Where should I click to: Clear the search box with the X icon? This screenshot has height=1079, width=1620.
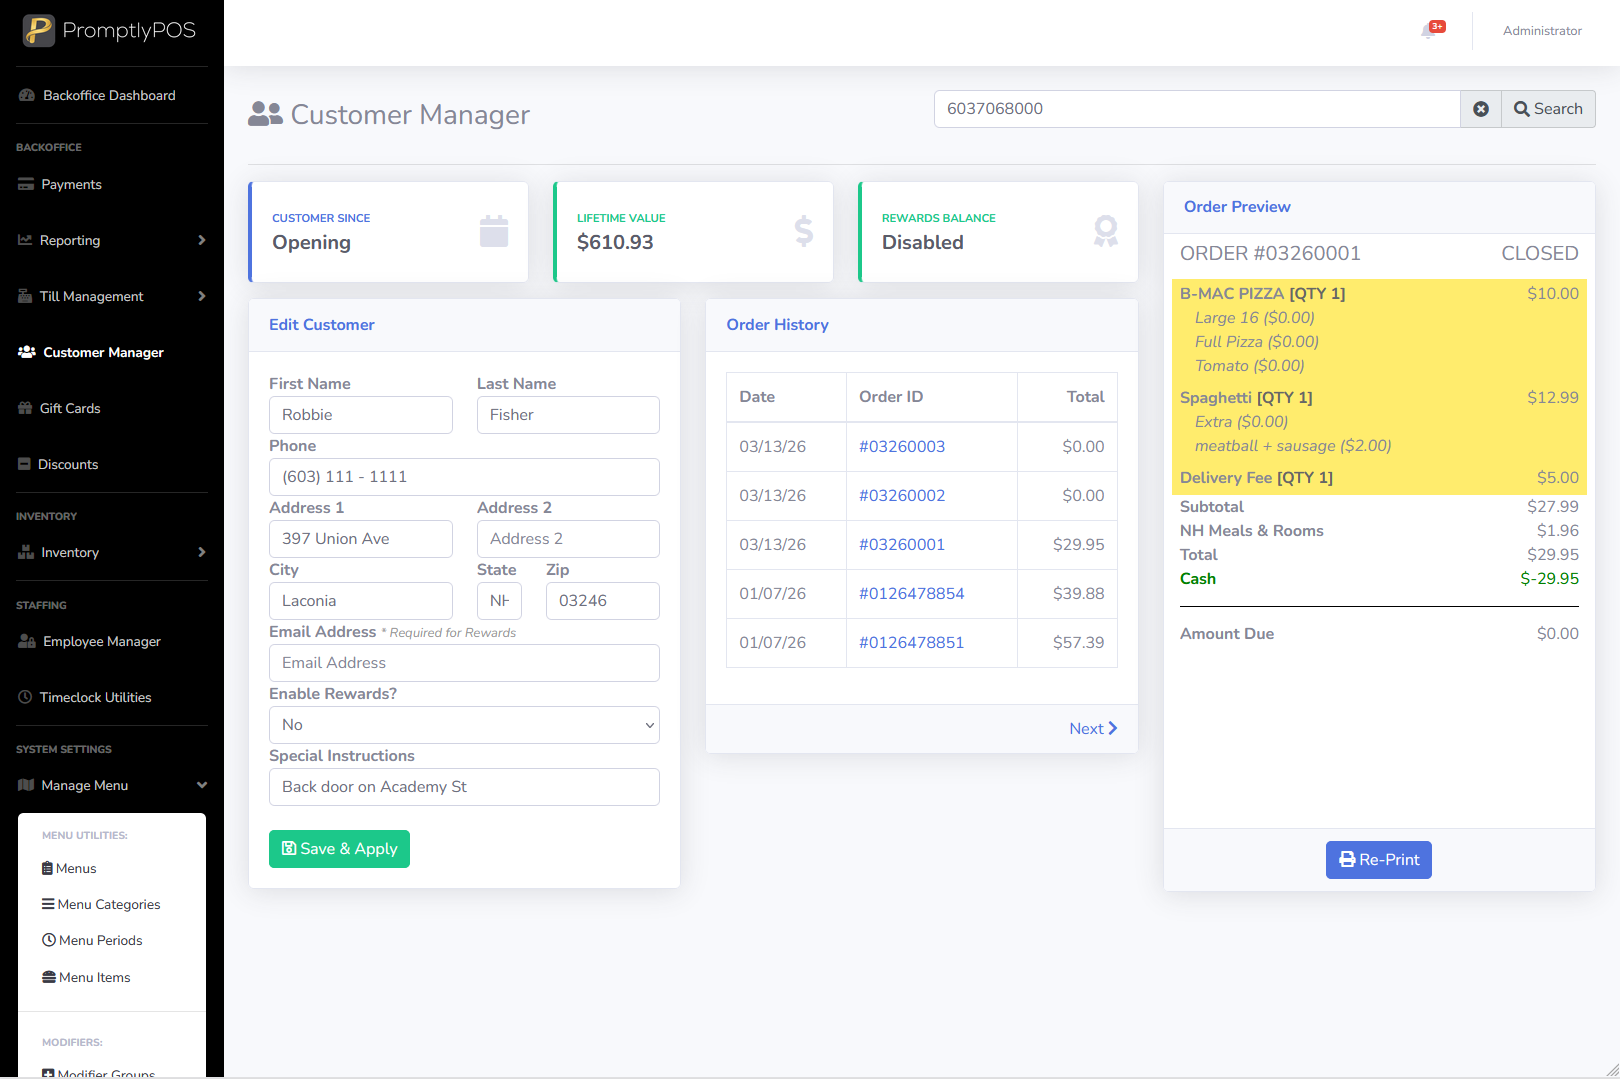(1481, 109)
